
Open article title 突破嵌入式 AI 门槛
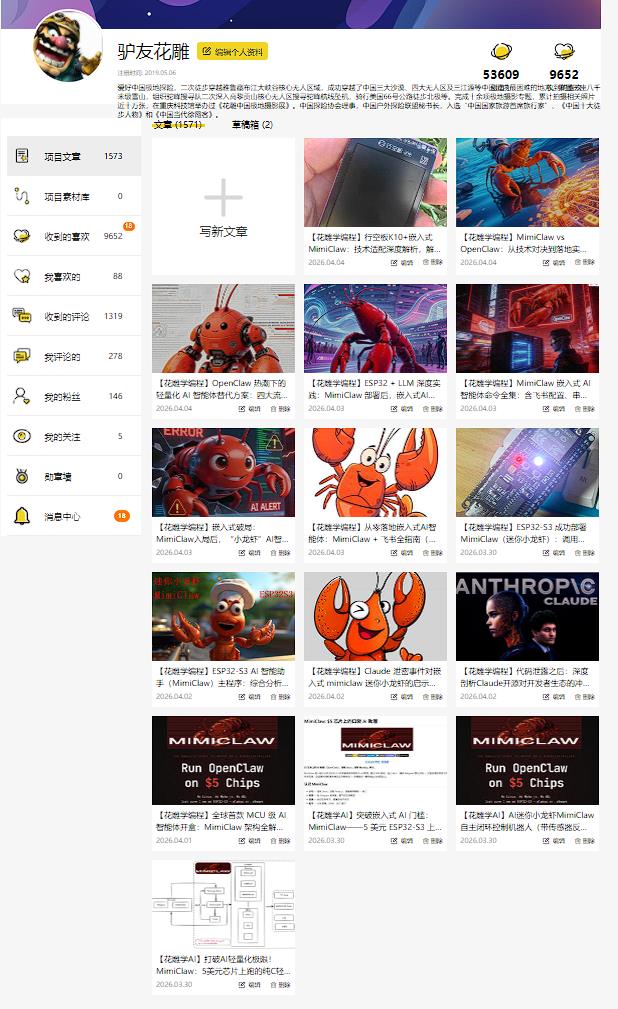[x=375, y=821]
